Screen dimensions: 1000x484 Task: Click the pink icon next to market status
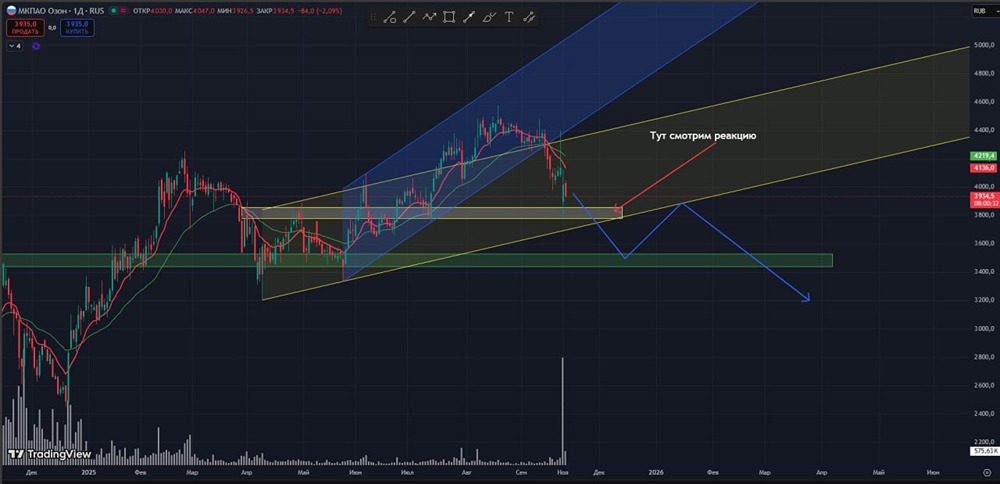[123, 11]
